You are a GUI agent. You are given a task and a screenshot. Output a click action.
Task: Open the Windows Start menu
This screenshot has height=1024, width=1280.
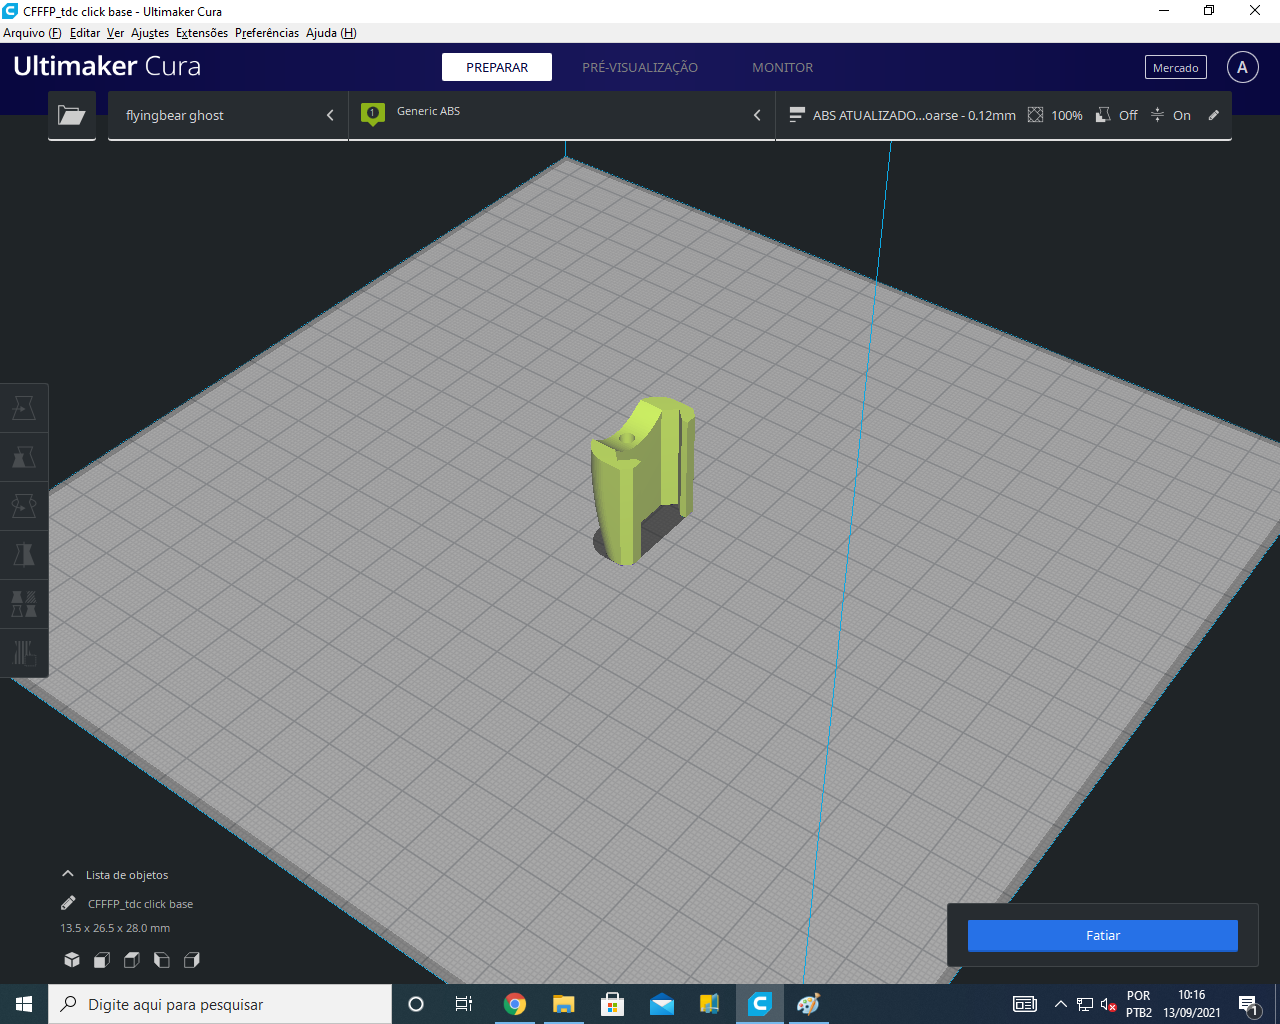24,1004
